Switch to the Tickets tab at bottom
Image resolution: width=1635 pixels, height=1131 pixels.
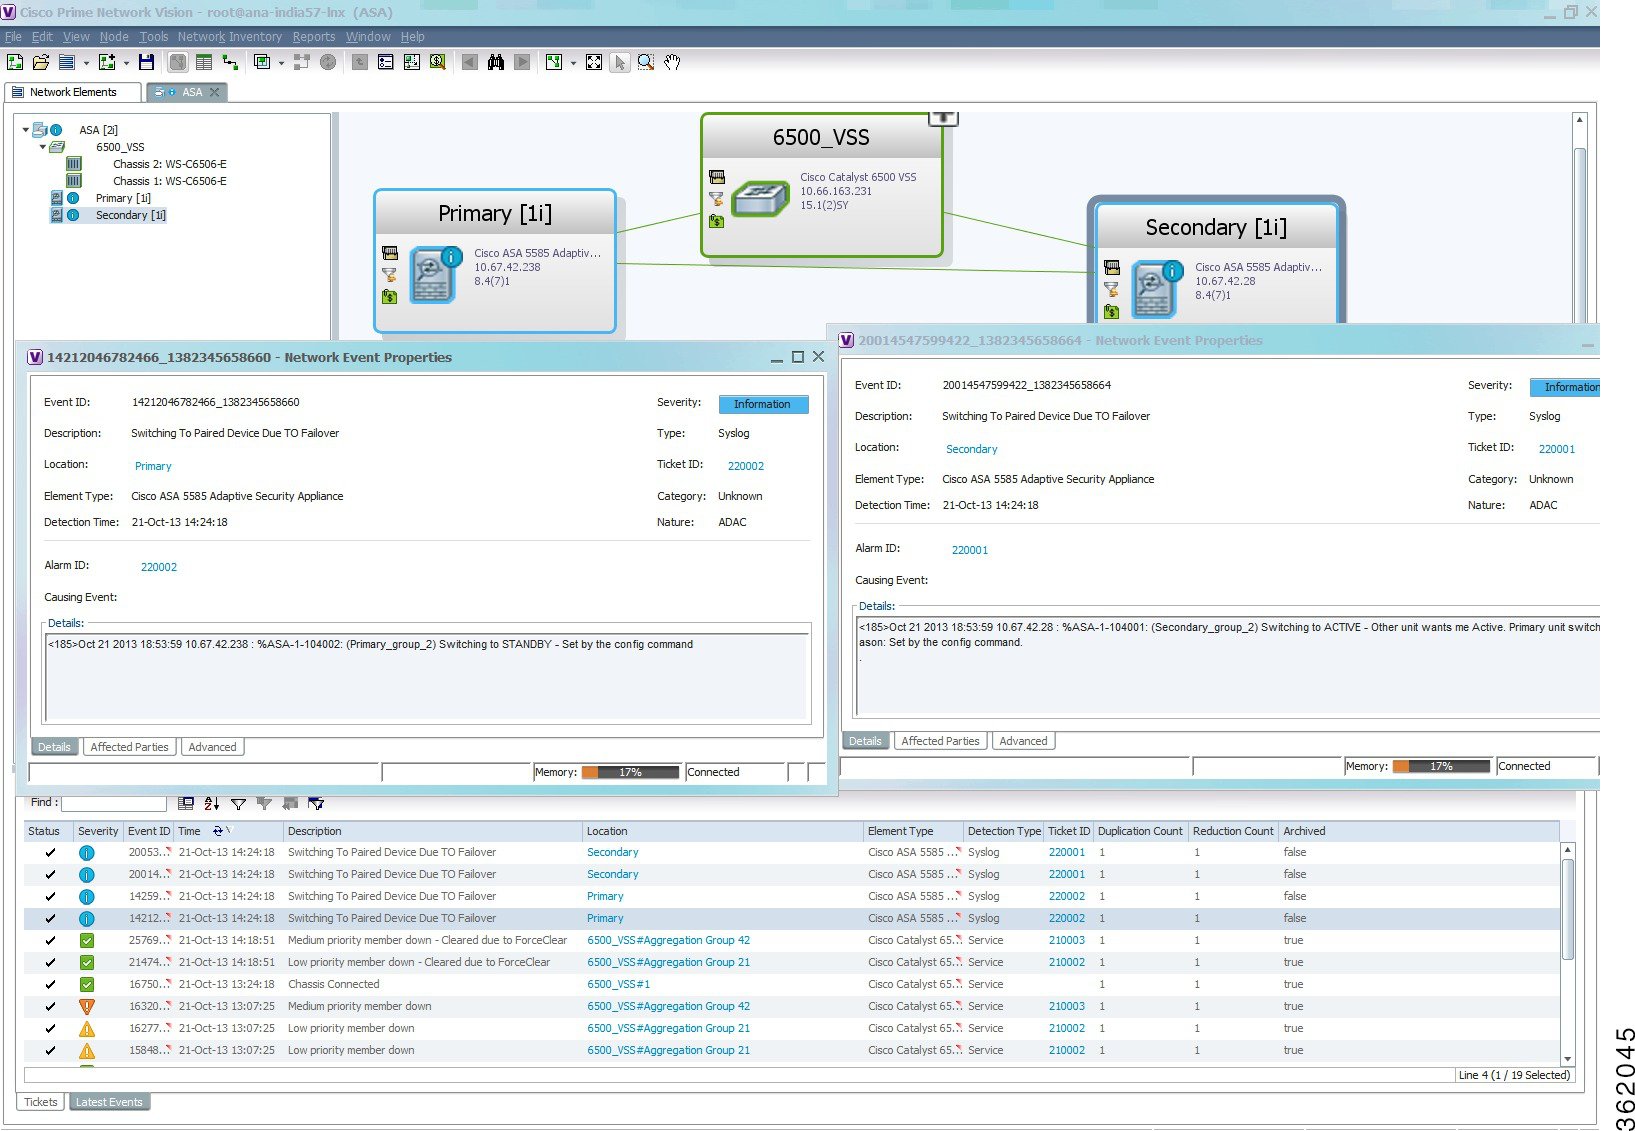(x=41, y=1102)
